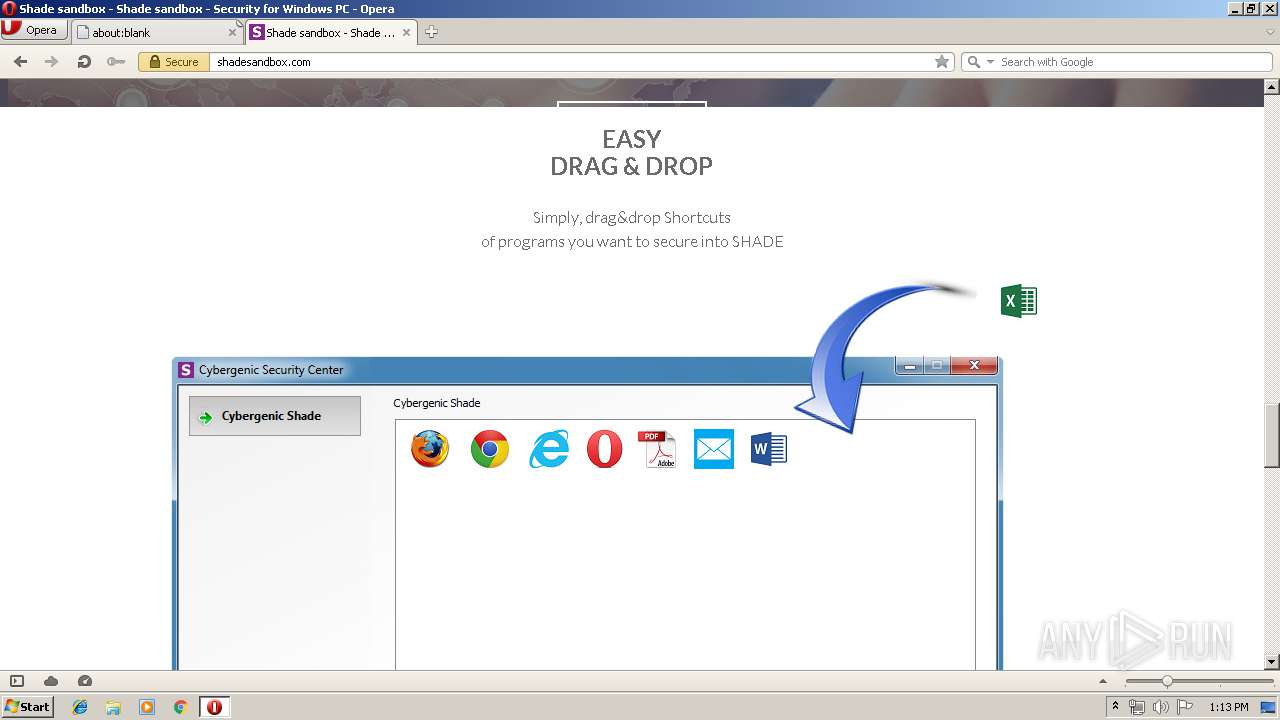Open the search engine dropdown arrow
This screenshot has width=1280, height=720.
click(990, 62)
